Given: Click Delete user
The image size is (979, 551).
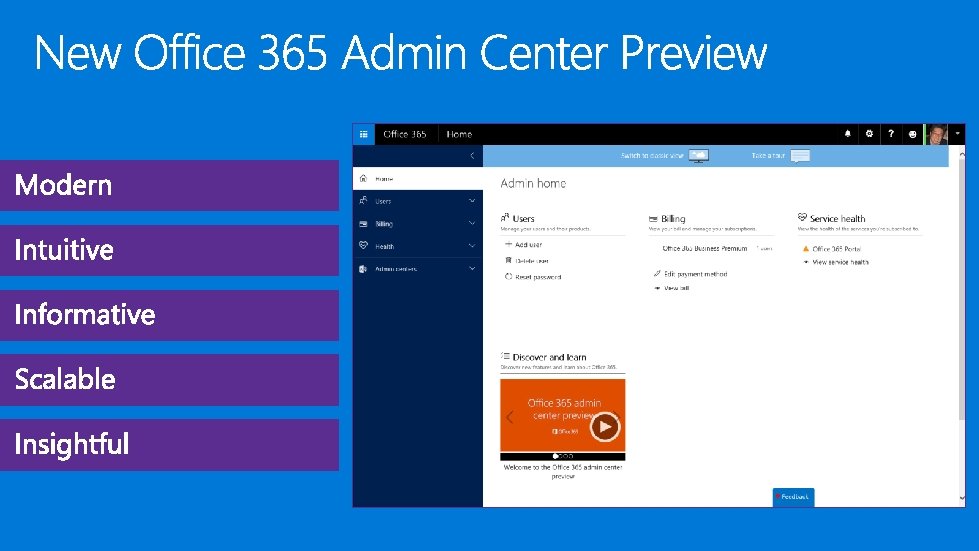Looking at the screenshot, I should (532, 261).
